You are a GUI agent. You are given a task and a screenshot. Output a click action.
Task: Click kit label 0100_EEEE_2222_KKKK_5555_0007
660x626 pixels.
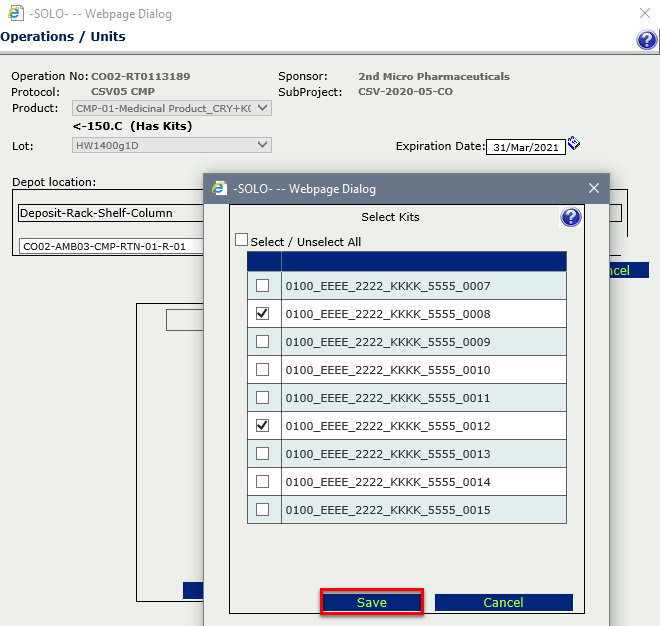click(388, 286)
